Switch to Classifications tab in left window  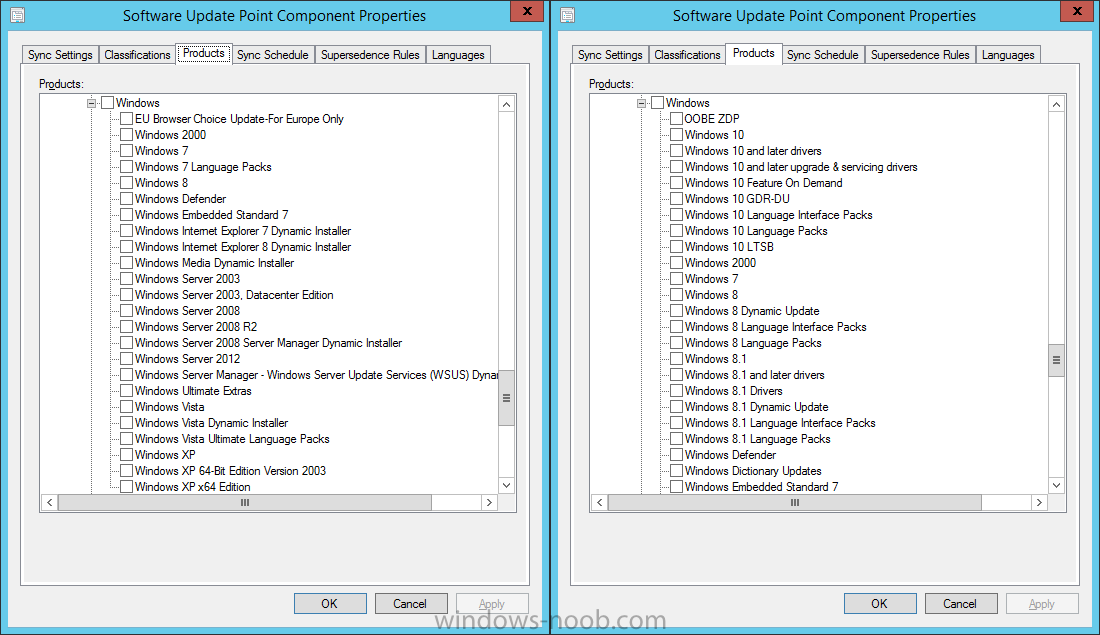138,55
